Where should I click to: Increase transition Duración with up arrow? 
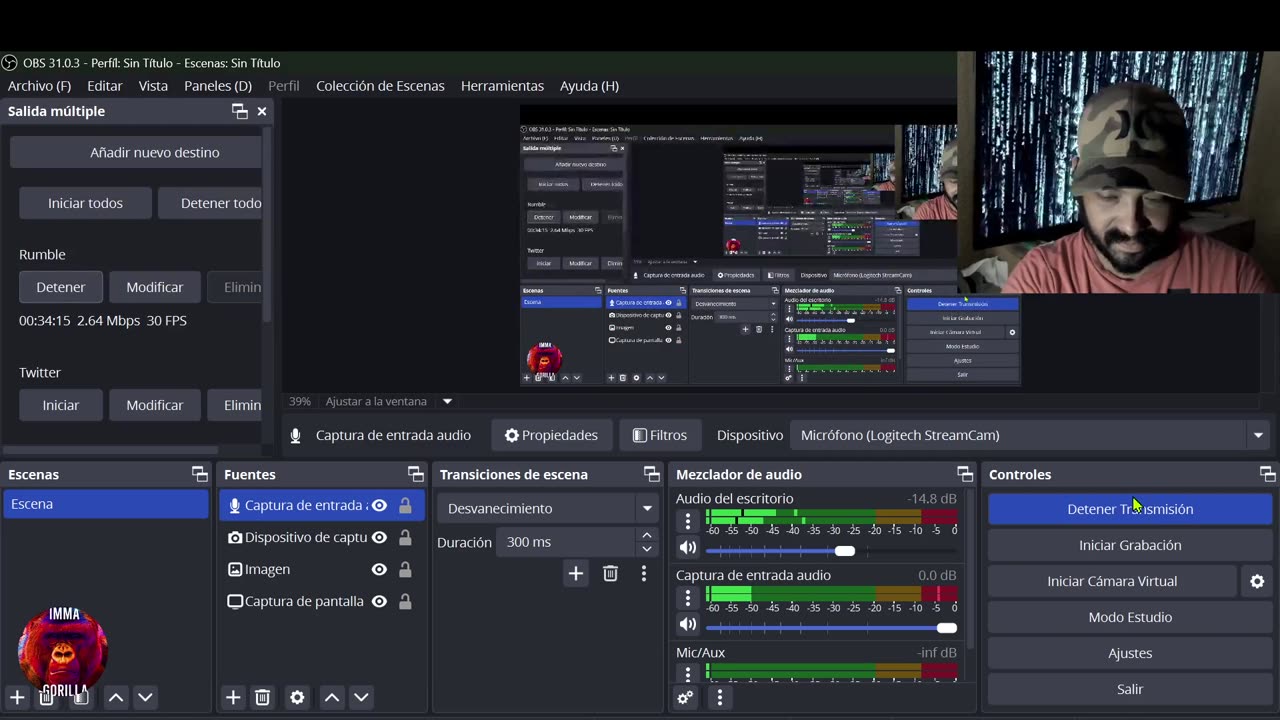pos(647,535)
